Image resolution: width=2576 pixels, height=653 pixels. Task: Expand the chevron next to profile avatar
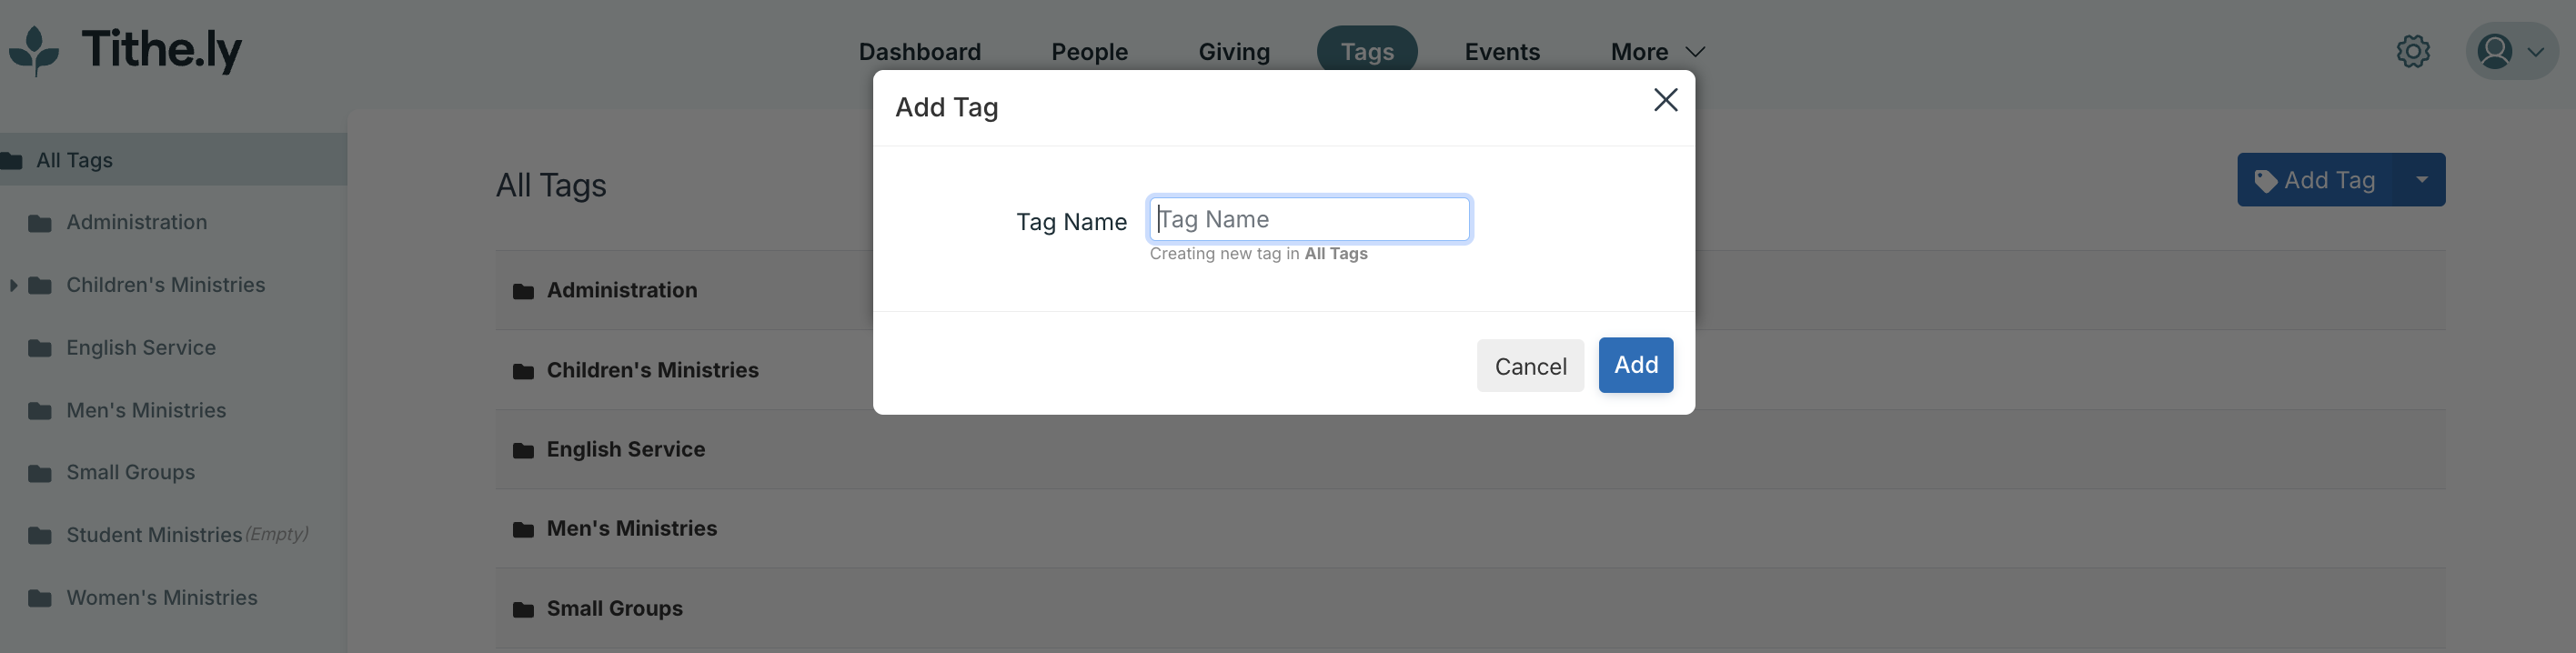coord(2535,52)
